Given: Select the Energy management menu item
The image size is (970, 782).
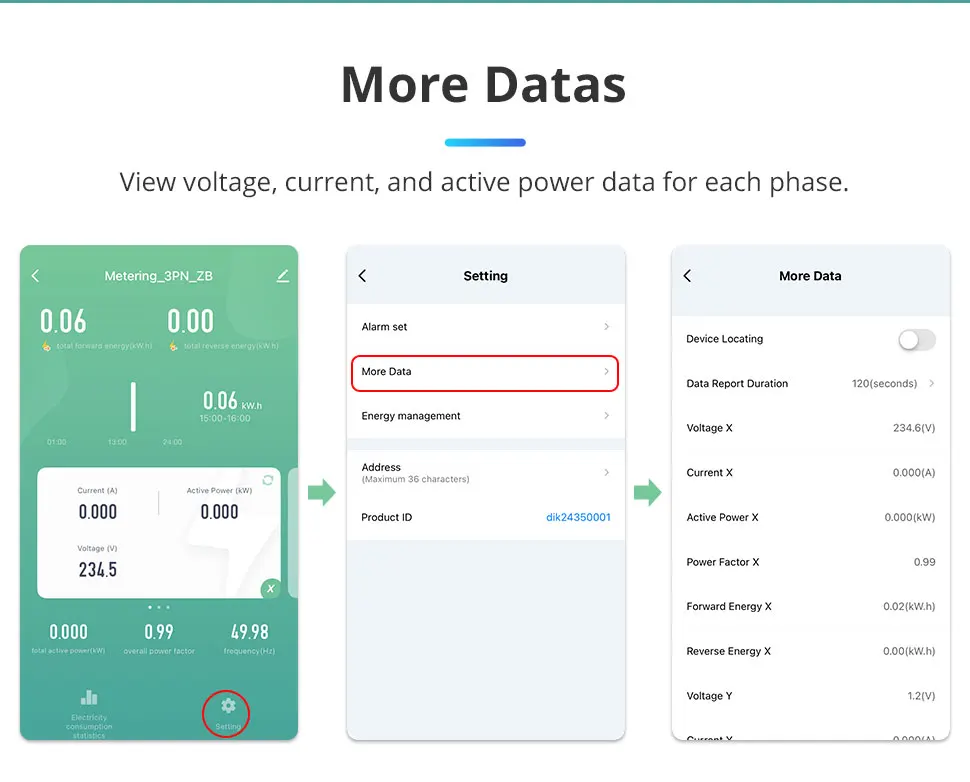Looking at the screenshot, I should tap(485, 416).
